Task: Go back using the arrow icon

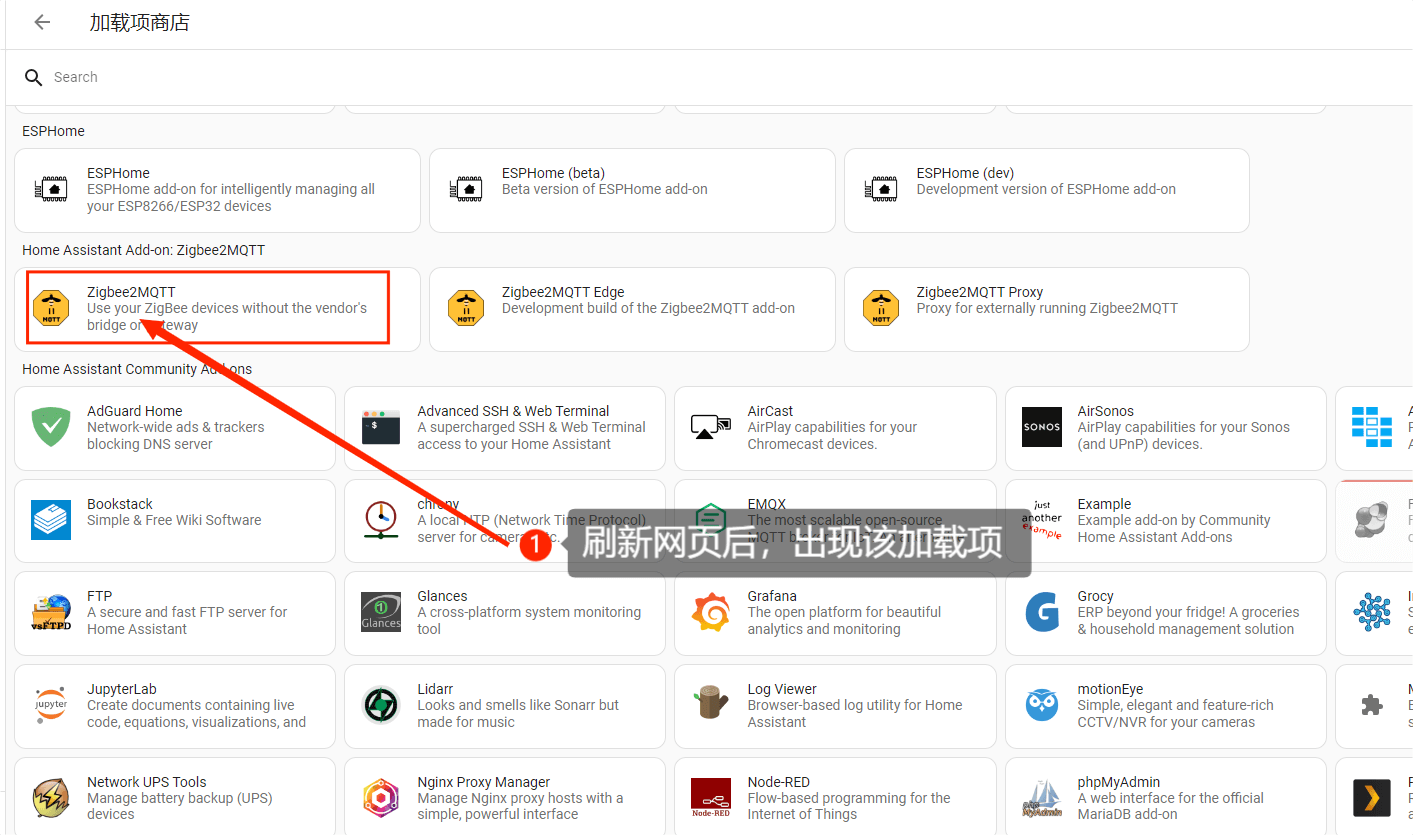Action: click(x=42, y=22)
